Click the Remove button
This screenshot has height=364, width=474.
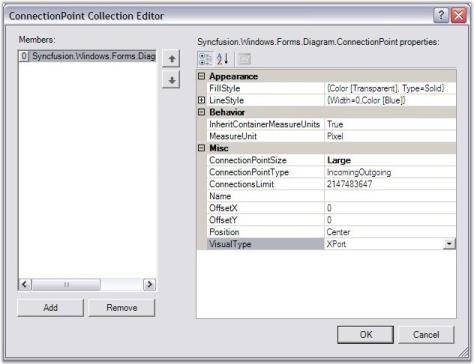click(x=122, y=307)
